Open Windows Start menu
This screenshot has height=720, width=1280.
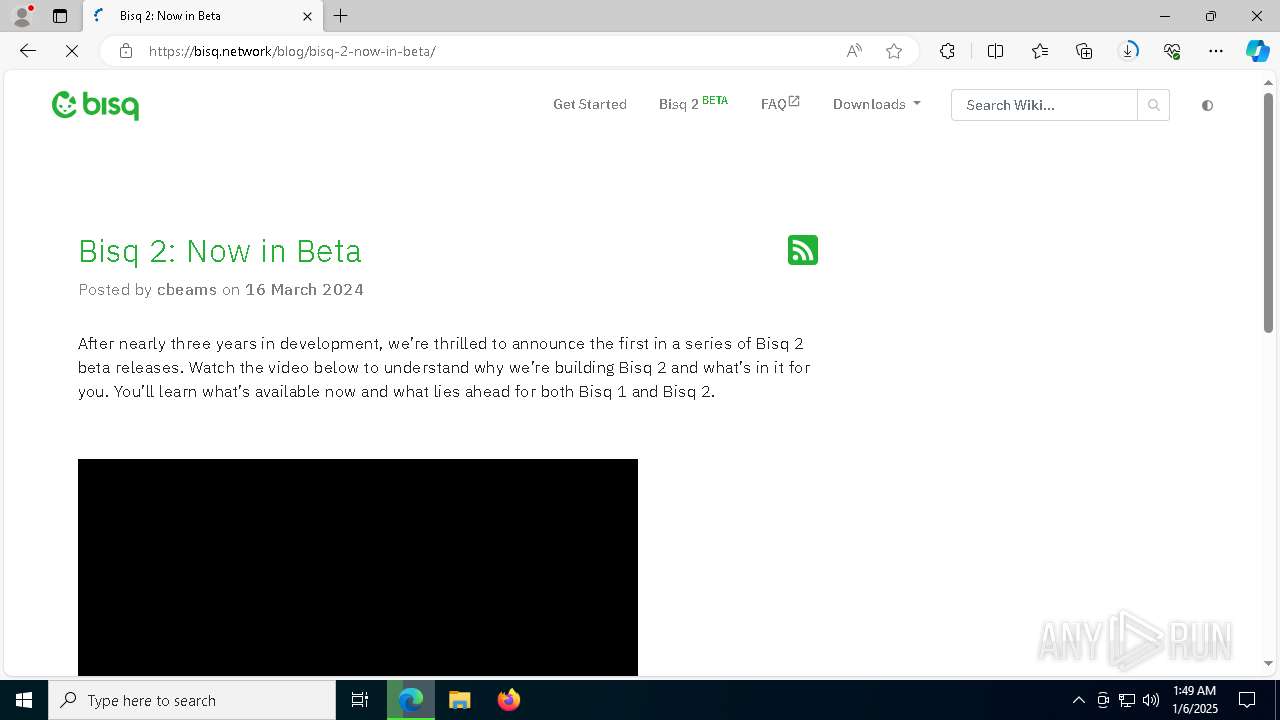pyautogui.click(x=24, y=700)
